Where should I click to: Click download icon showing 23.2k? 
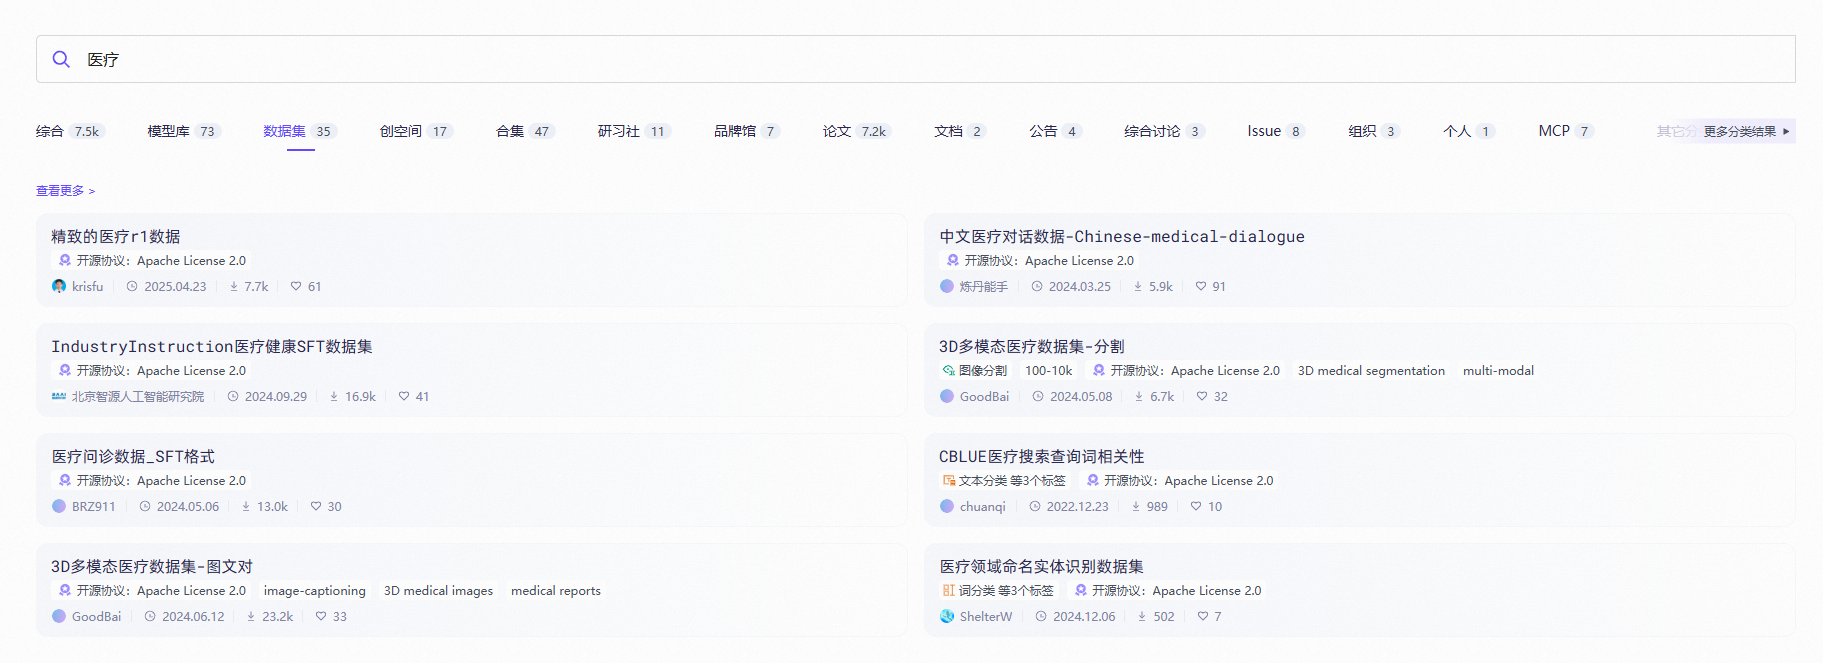pyautogui.click(x=251, y=616)
